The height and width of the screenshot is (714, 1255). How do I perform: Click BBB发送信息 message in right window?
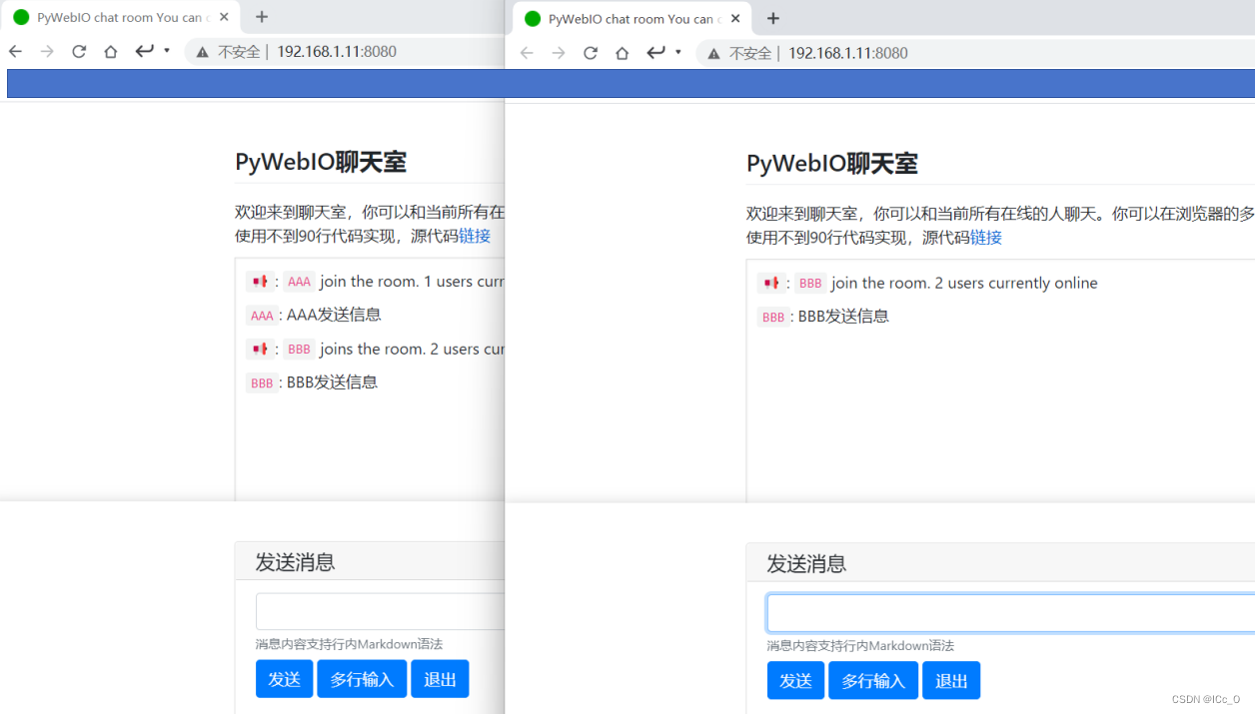tap(843, 316)
